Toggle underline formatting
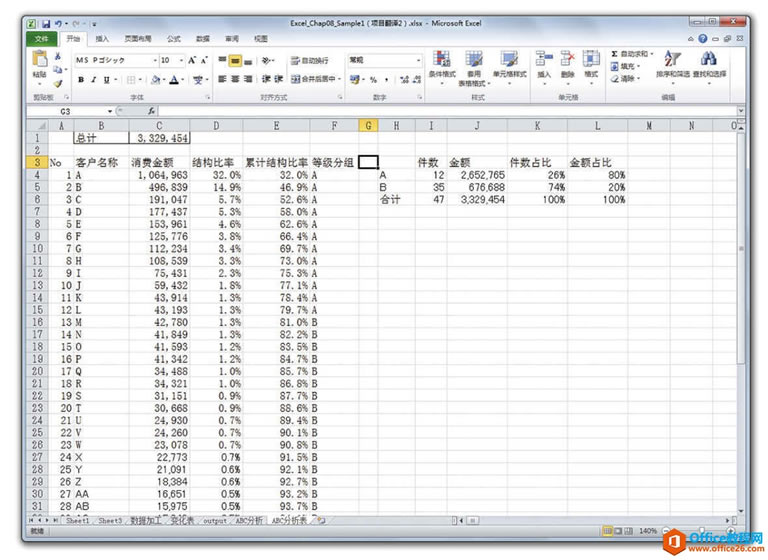Screen dimensions: 768x560 click(x=106, y=79)
